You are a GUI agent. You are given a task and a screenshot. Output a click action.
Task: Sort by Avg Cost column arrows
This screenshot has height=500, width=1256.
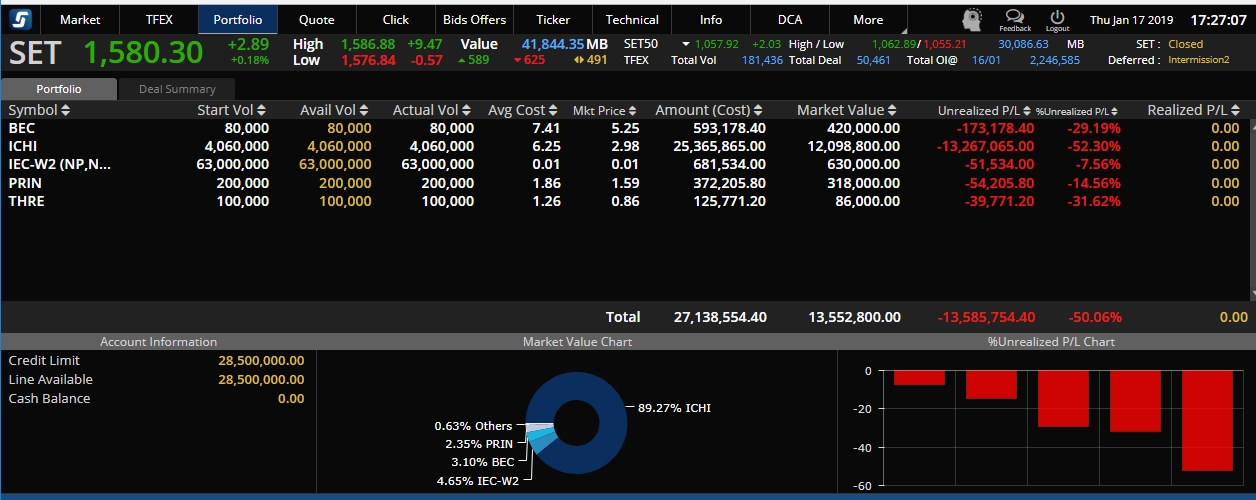554,110
